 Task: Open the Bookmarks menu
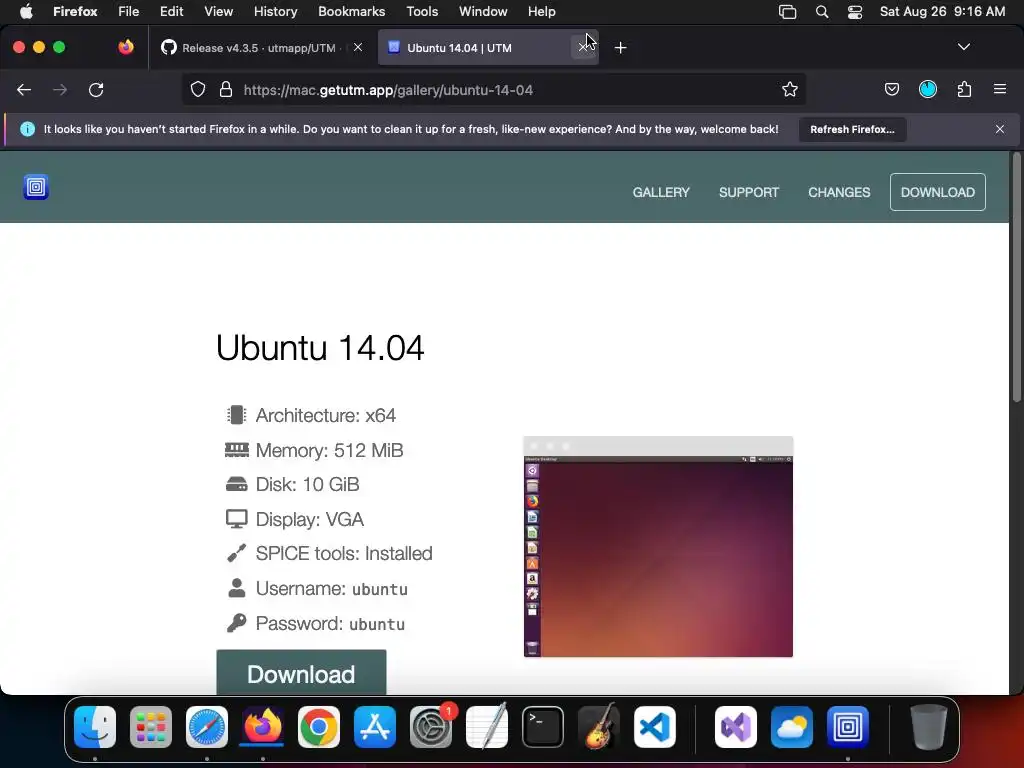point(351,12)
